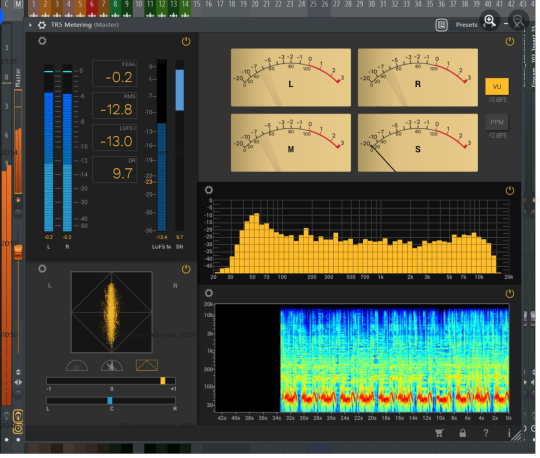Open the TRS Metering plugin settings gear

tap(42, 25)
